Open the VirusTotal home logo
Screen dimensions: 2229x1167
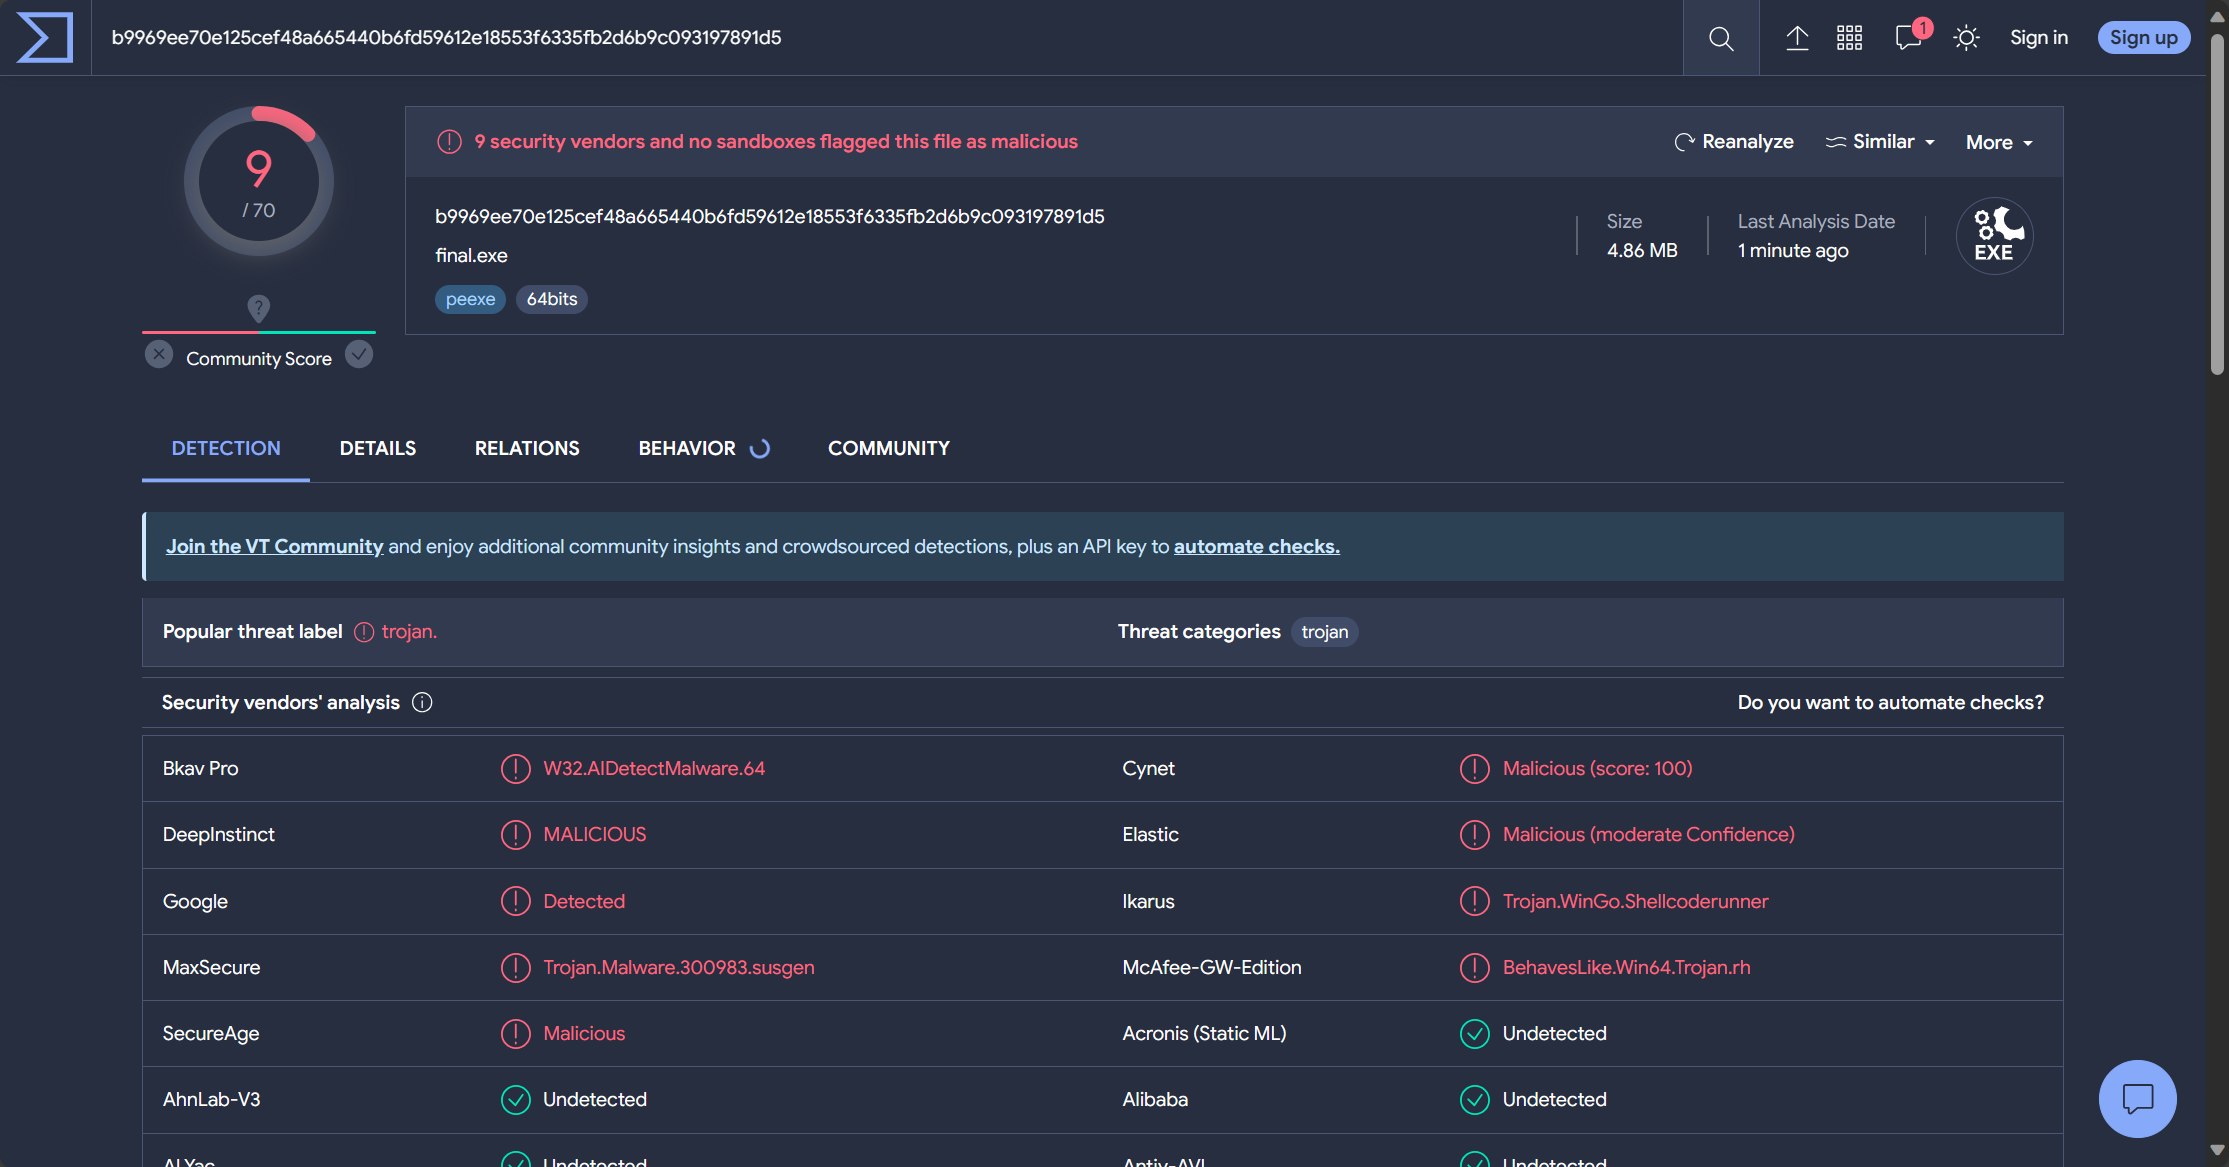click(x=45, y=37)
